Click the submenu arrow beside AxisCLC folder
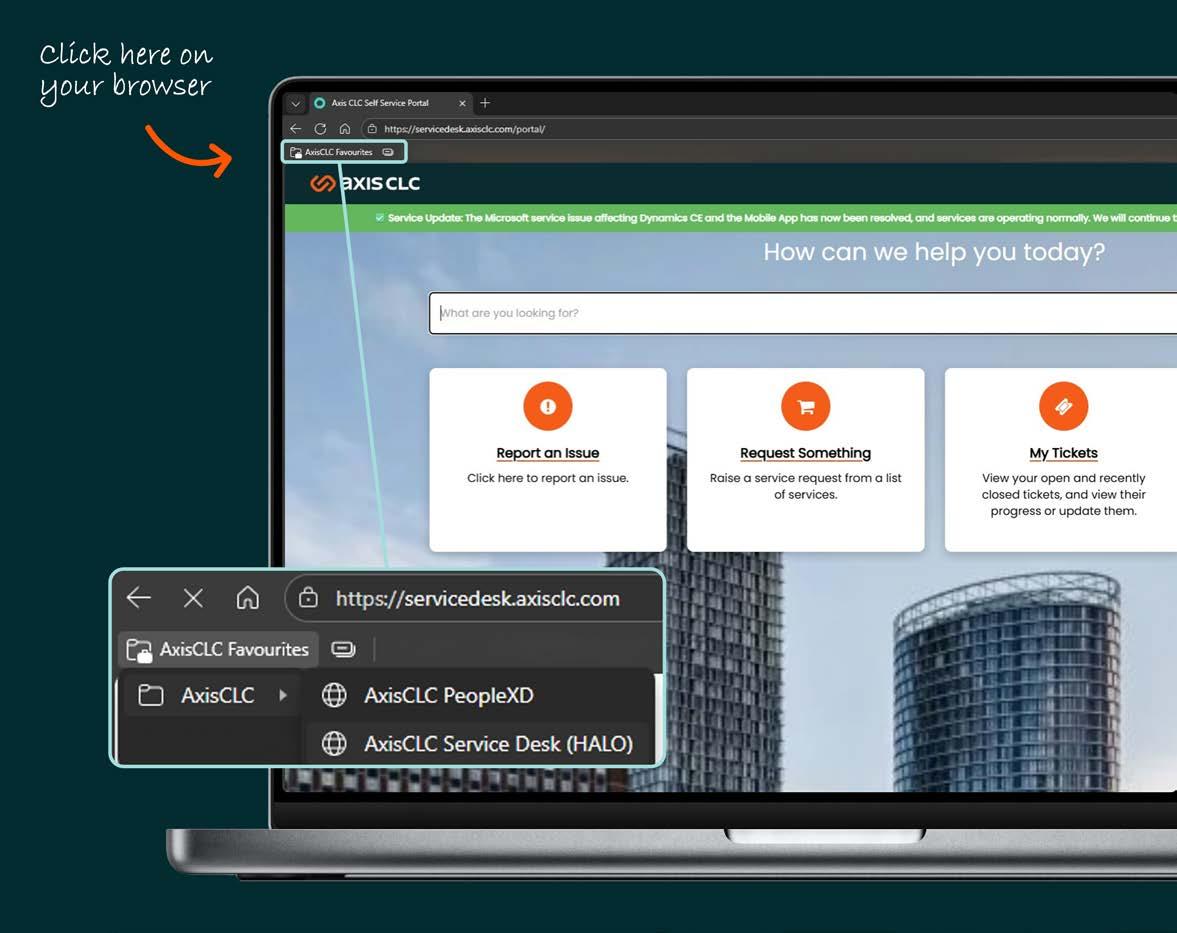The width and height of the screenshot is (1177, 933). tap(283, 696)
